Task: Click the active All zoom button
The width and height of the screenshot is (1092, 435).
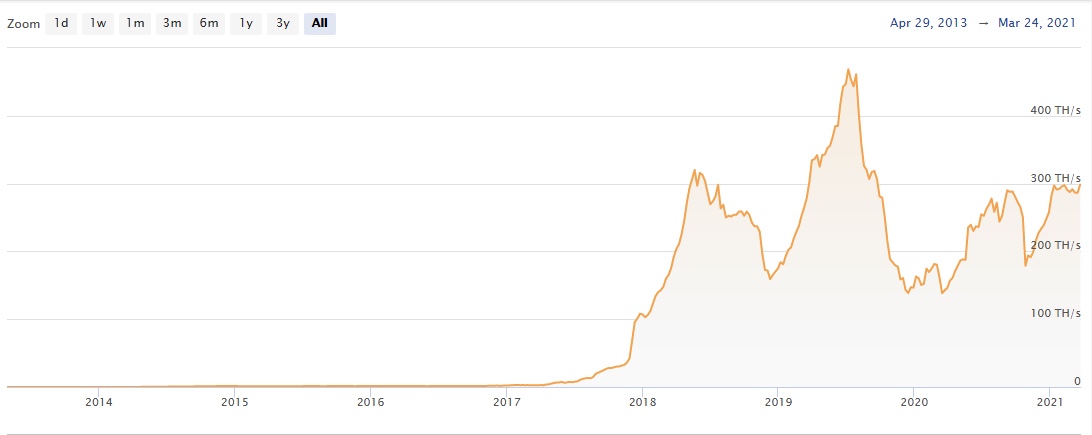Action: point(320,23)
